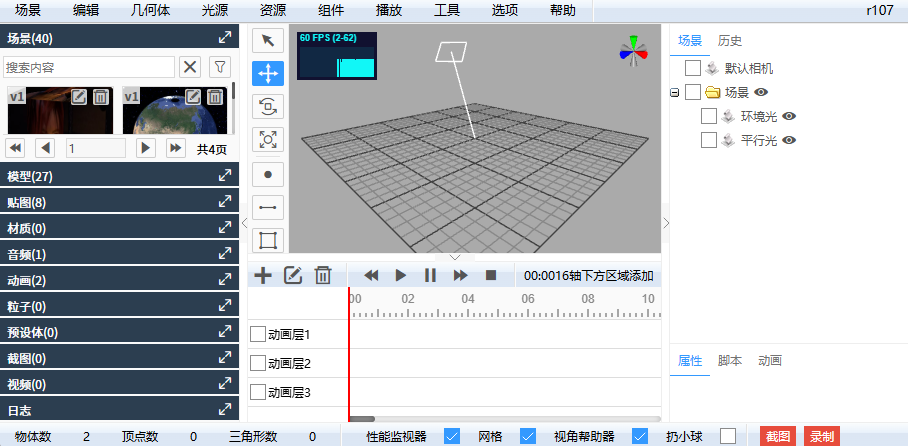Click the 搜索内容 search field
This screenshot has height=446, width=908.
pos(89,67)
